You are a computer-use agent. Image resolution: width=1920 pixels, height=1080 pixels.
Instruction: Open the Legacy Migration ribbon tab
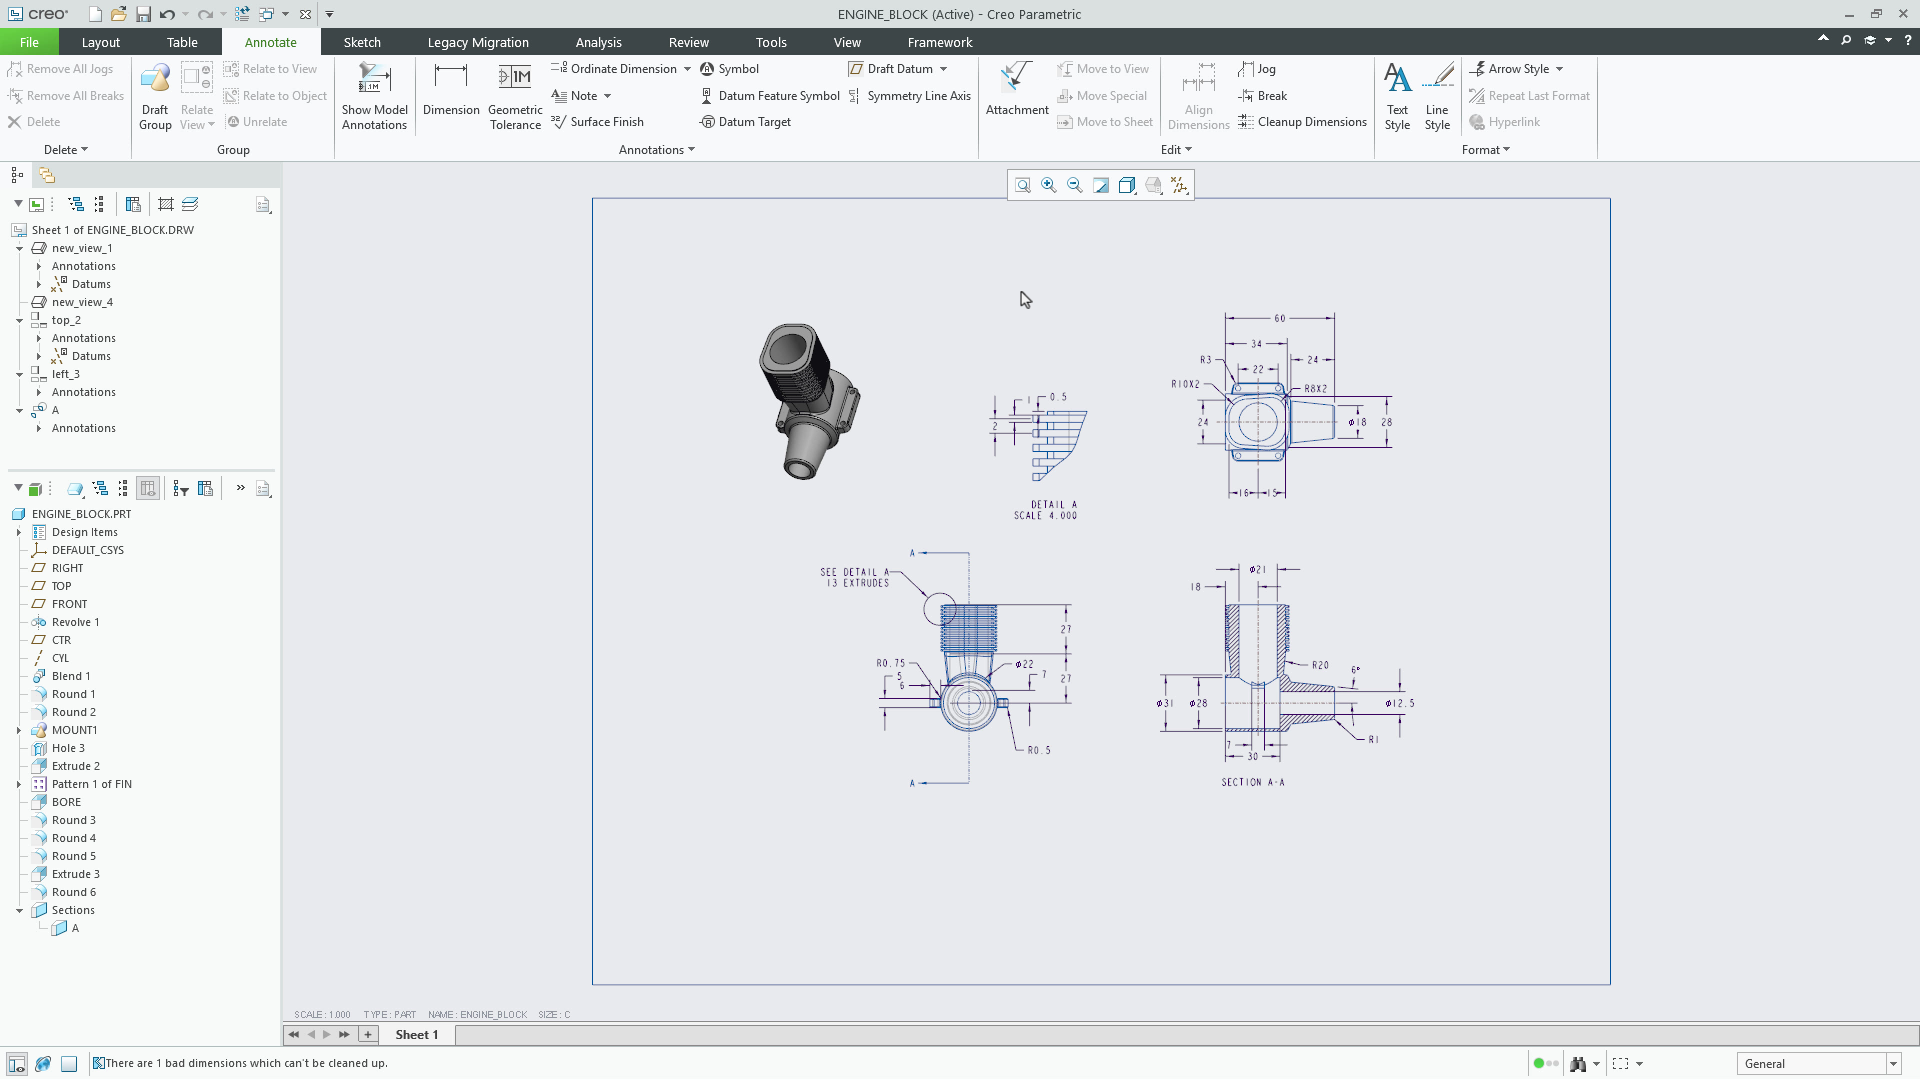478,42
